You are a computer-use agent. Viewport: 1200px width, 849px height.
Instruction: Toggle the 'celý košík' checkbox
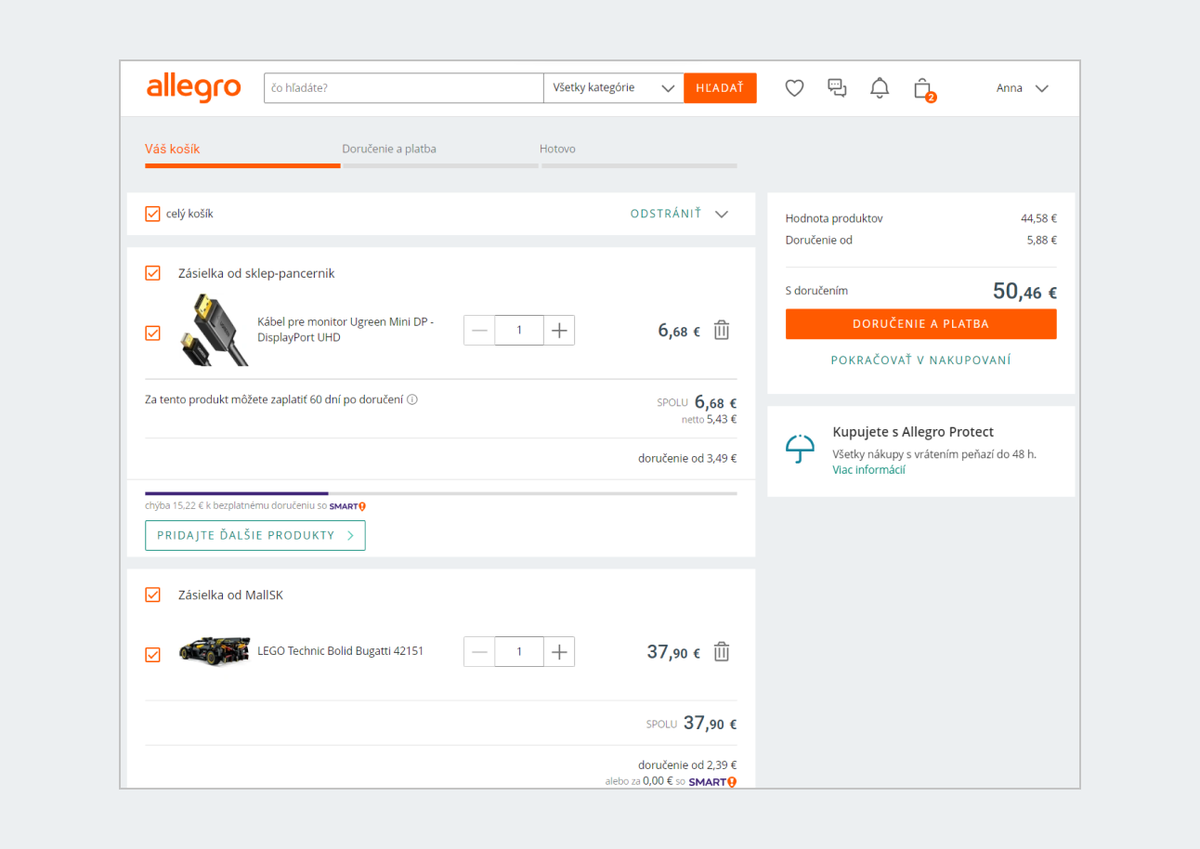tap(153, 214)
